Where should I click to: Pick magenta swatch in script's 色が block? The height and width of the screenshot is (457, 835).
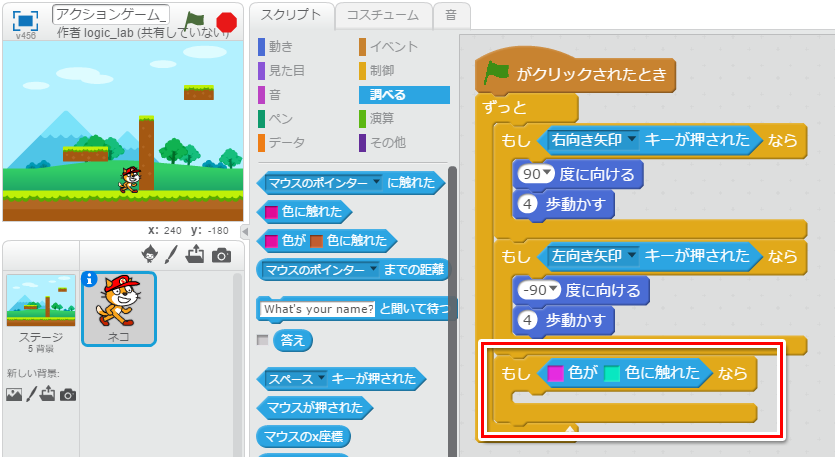click(555, 373)
